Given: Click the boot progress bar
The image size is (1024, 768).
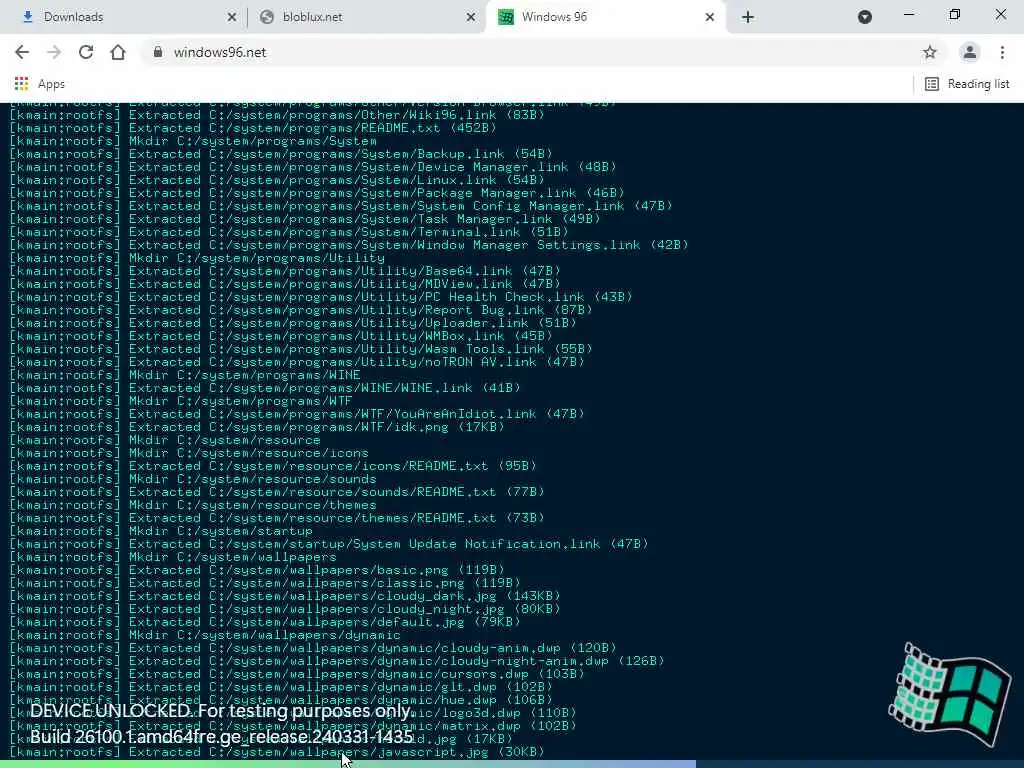Looking at the screenshot, I should click(512, 763).
